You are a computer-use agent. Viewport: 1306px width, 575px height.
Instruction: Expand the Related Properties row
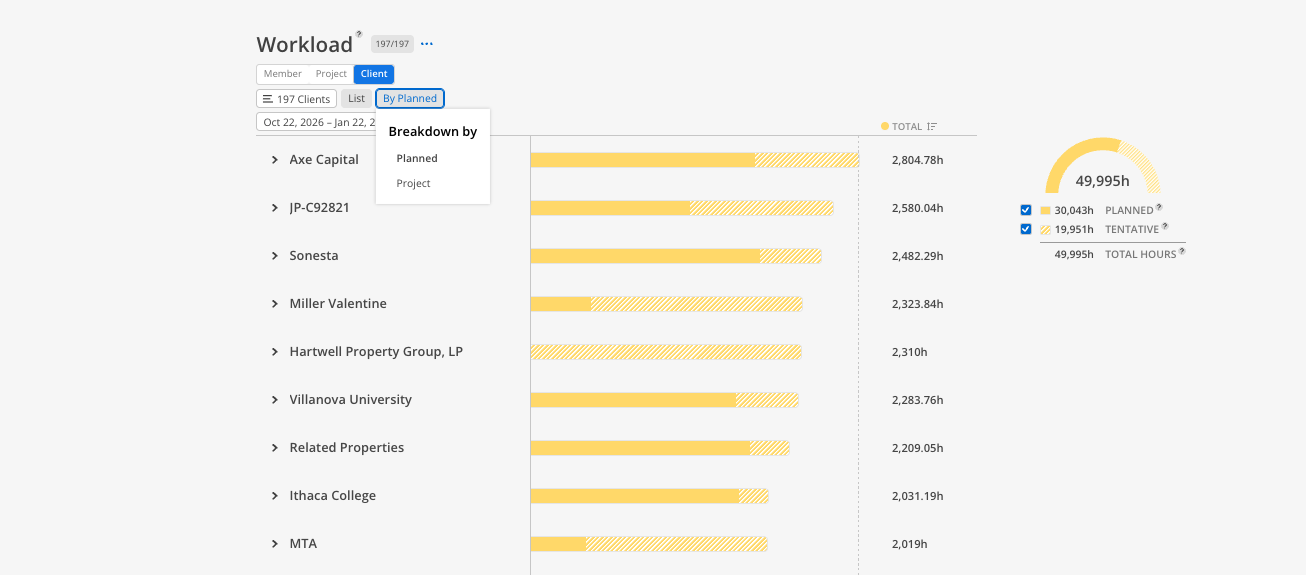[275, 448]
